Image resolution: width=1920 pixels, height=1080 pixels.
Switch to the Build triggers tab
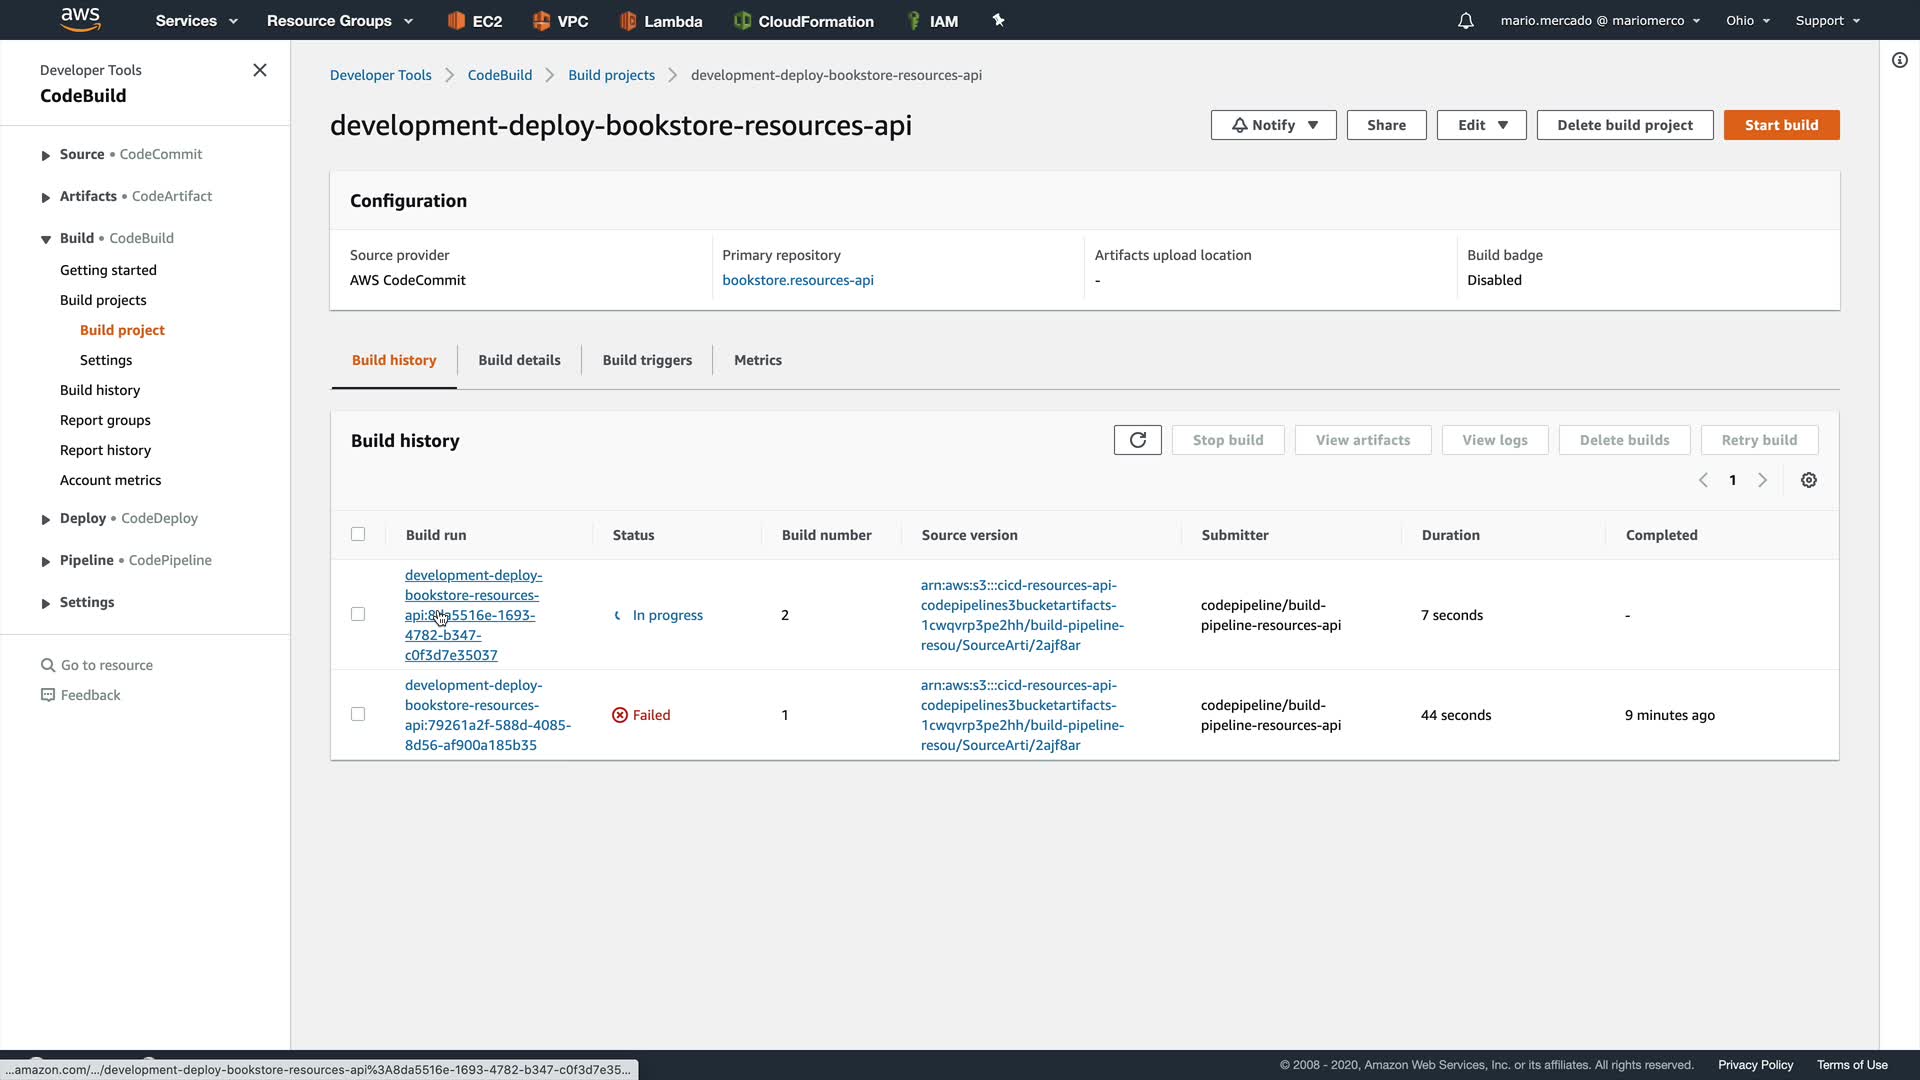[x=647, y=360]
